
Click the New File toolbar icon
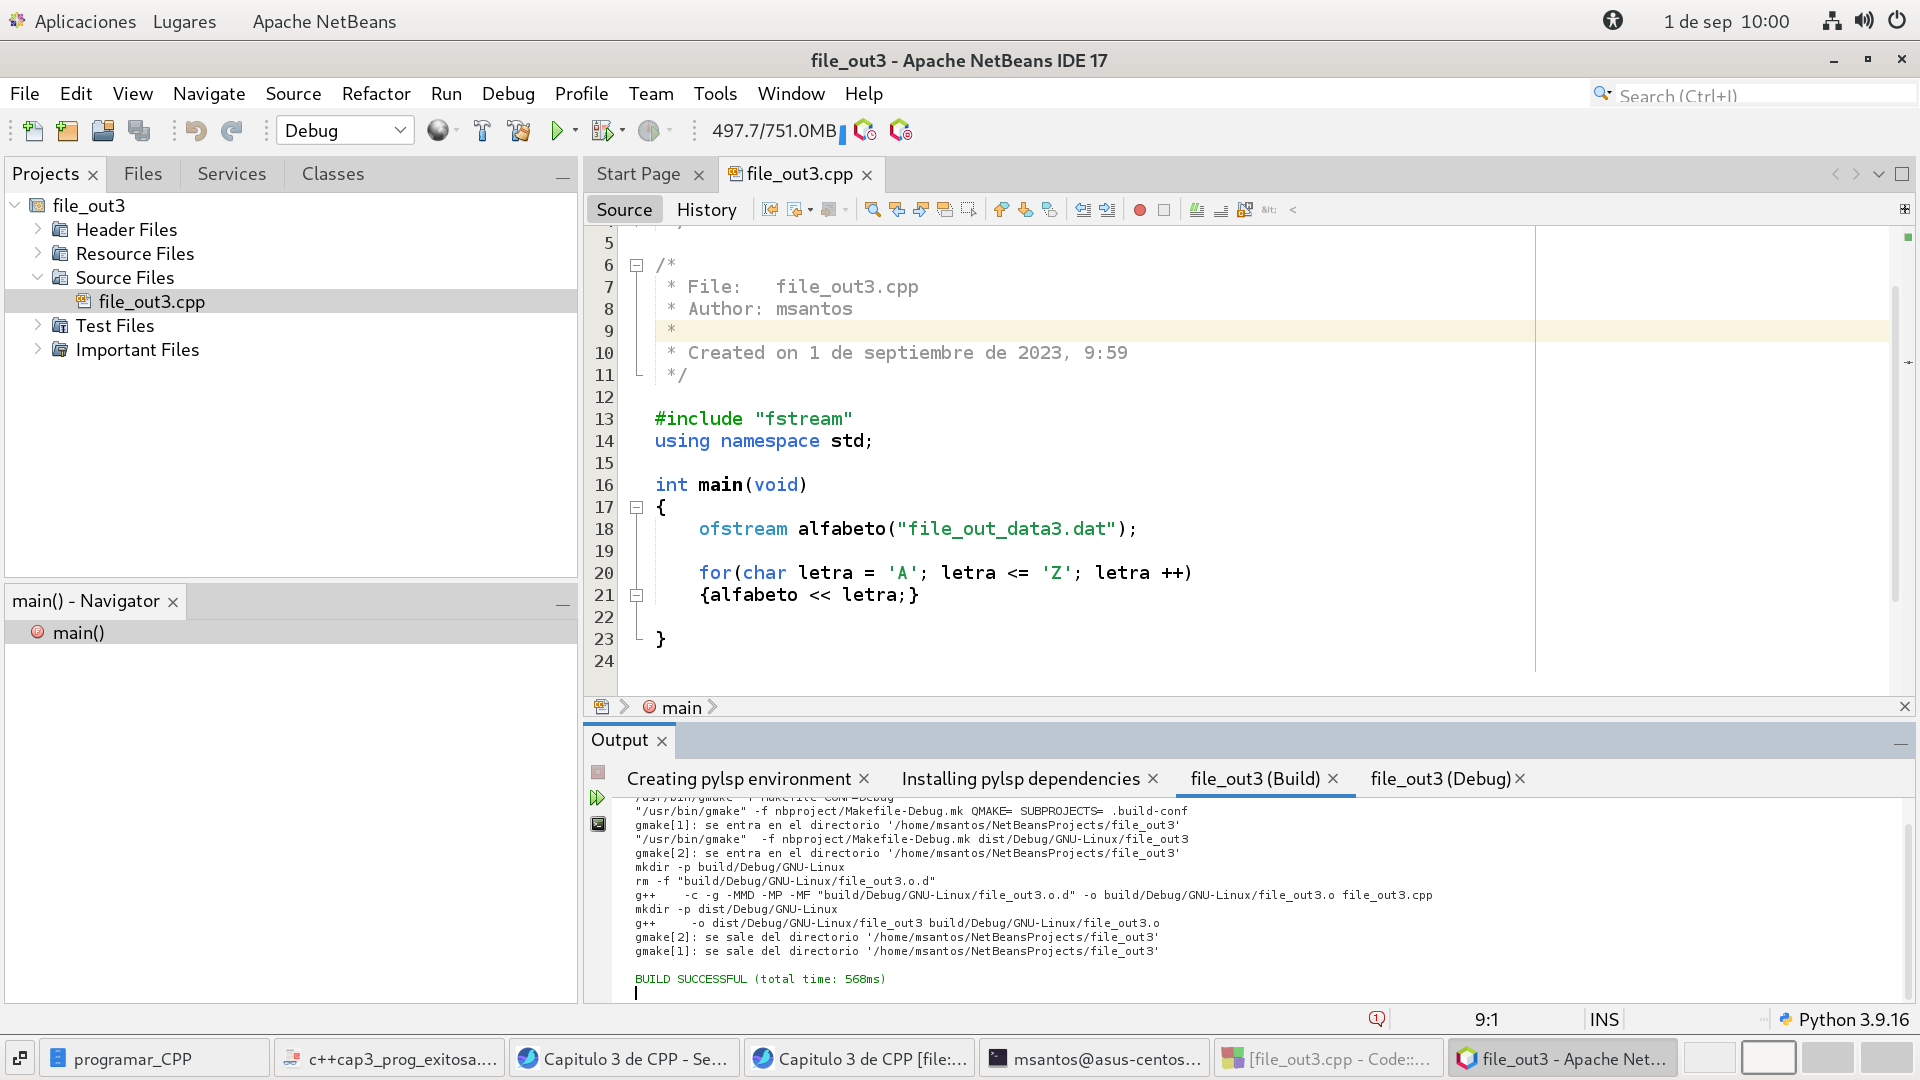(x=32, y=131)
